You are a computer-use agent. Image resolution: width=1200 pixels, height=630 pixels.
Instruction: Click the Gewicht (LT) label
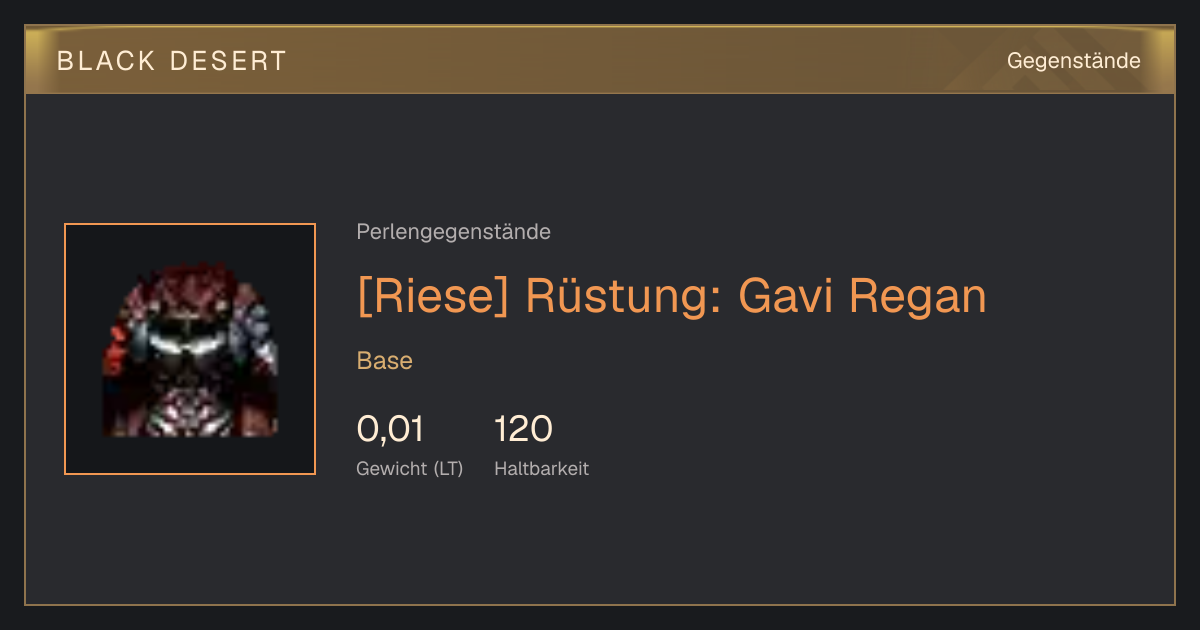[410, 469]
